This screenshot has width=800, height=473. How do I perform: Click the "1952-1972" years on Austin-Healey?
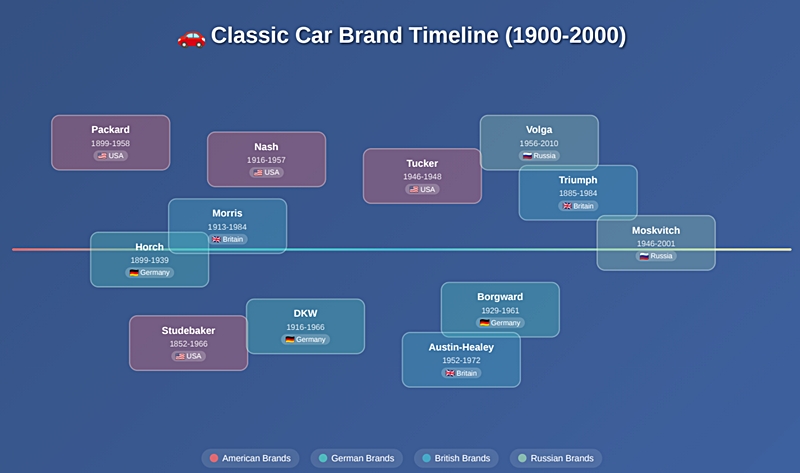pos(461,360)
